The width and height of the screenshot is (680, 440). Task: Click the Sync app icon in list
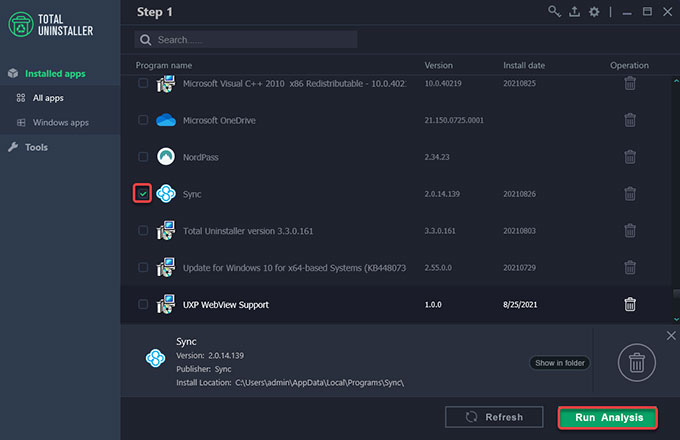[x=166, y=194]
